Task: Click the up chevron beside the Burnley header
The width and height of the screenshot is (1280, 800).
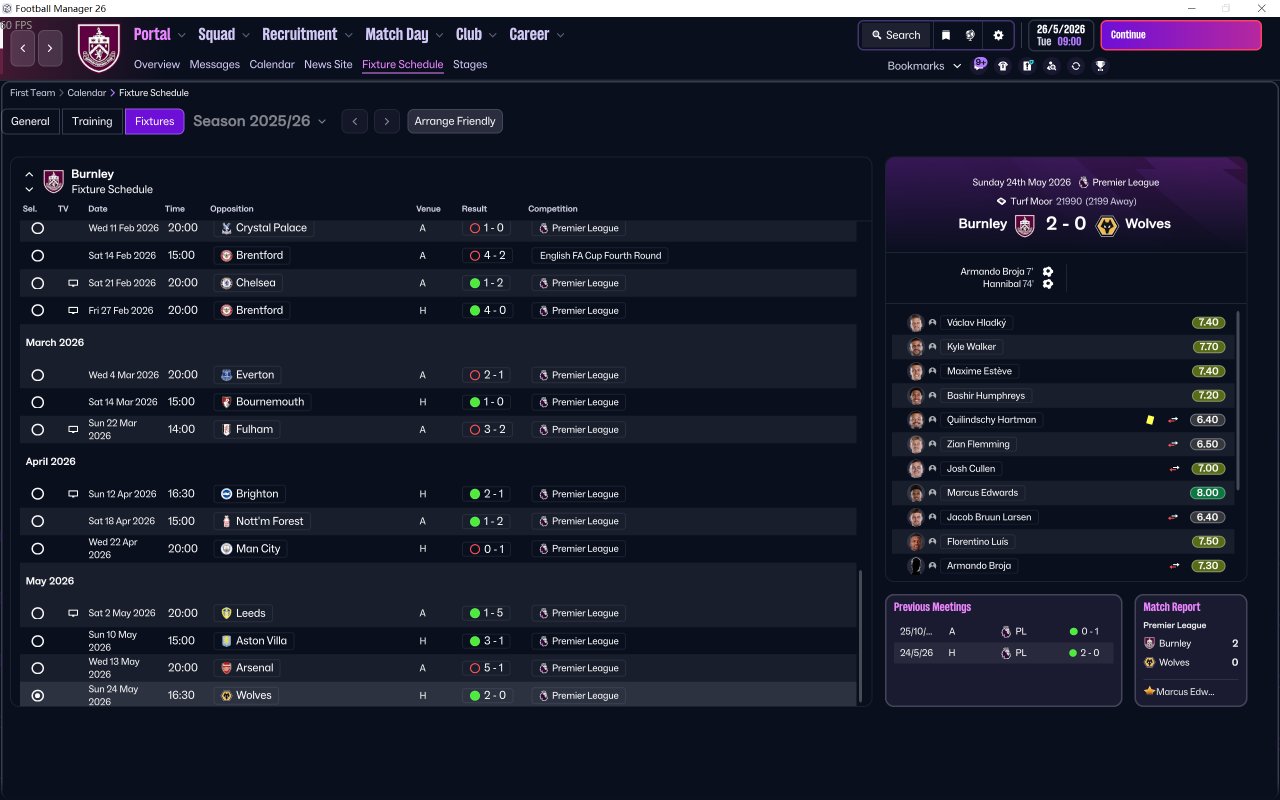Action: 29,174
